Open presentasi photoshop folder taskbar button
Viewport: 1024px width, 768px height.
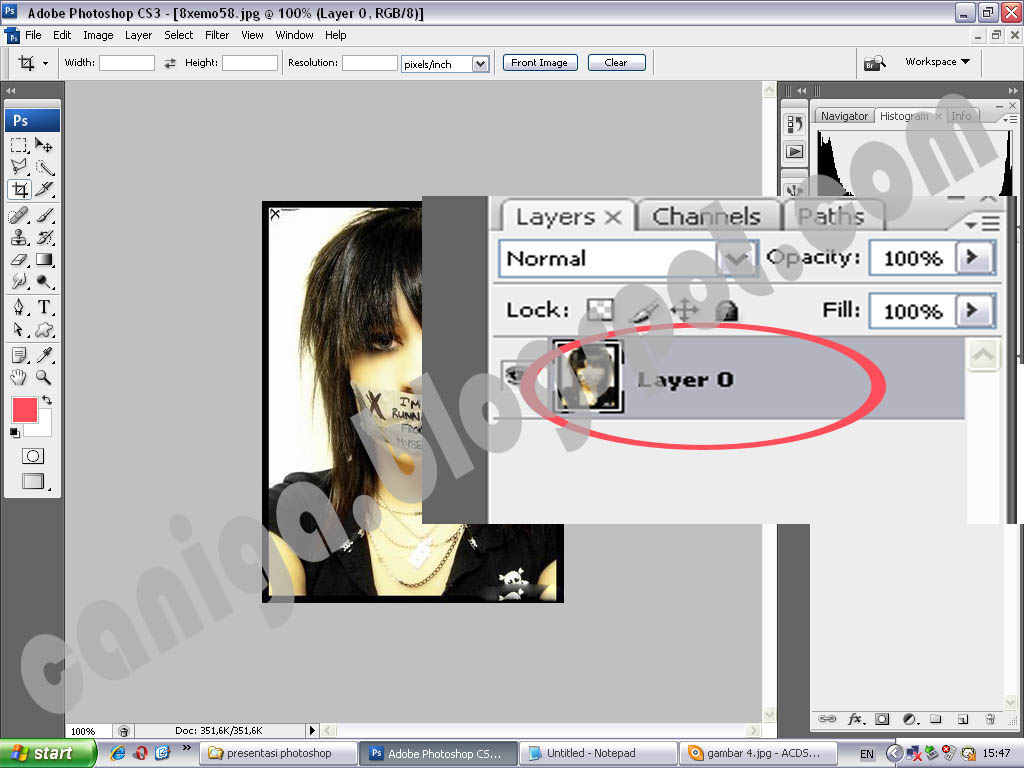(276, 753)
